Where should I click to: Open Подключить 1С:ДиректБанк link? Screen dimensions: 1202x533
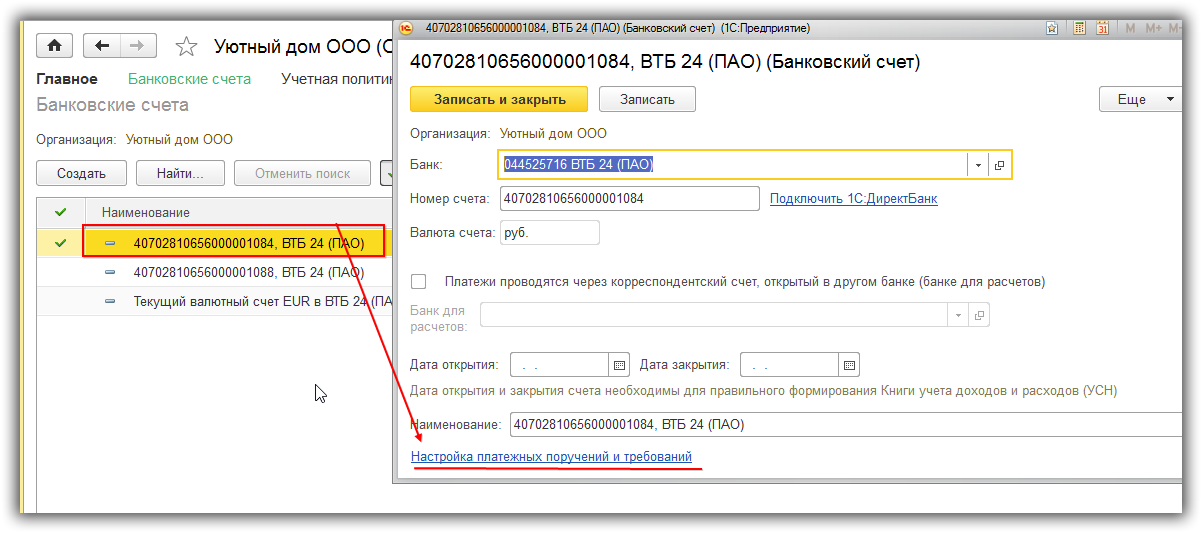click(x=853, y=199)
